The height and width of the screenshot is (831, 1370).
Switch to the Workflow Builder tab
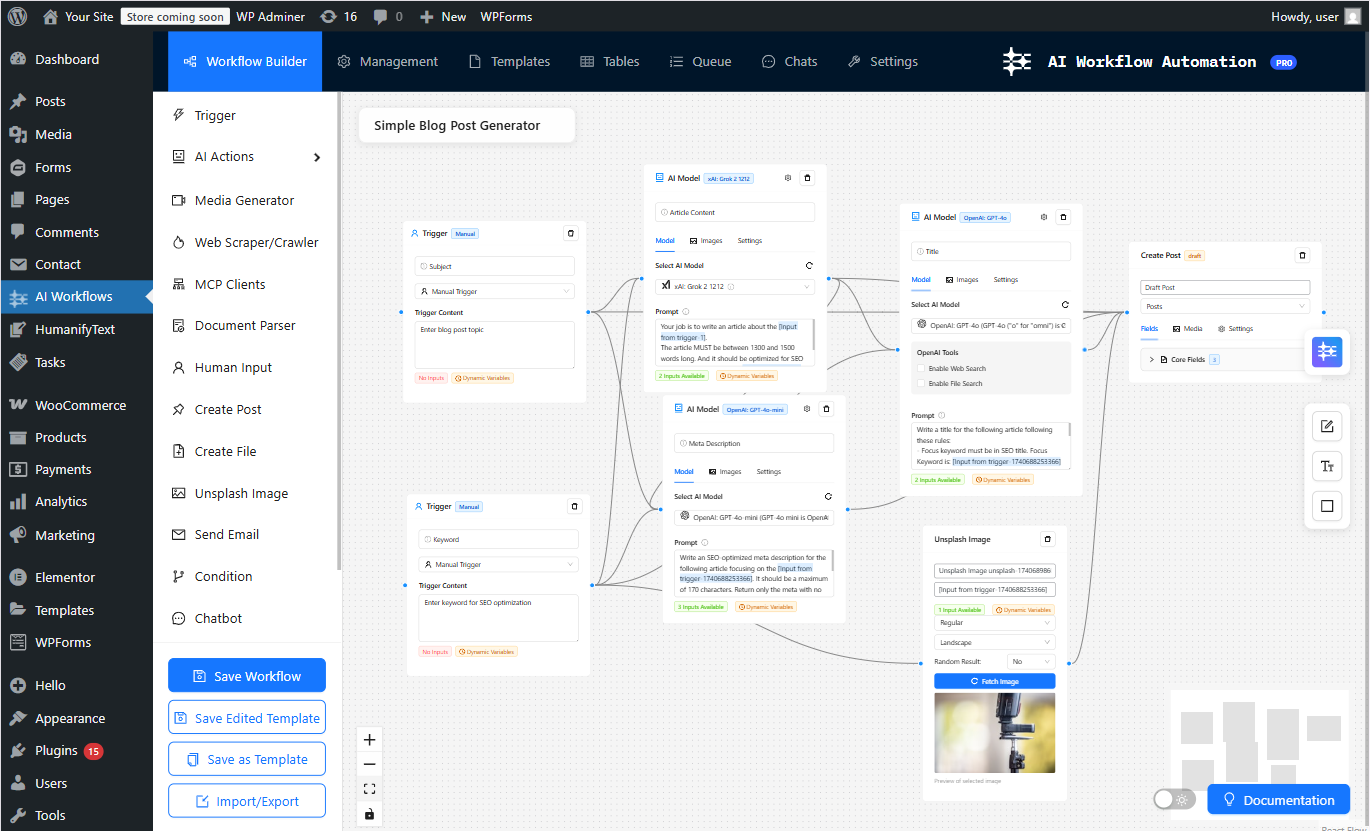click(245, 61)
